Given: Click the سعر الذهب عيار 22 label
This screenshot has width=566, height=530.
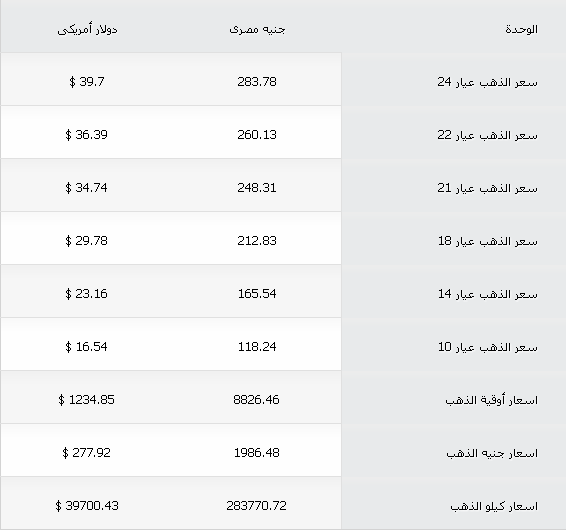Looking at the screenshot, I should (487, 135).
